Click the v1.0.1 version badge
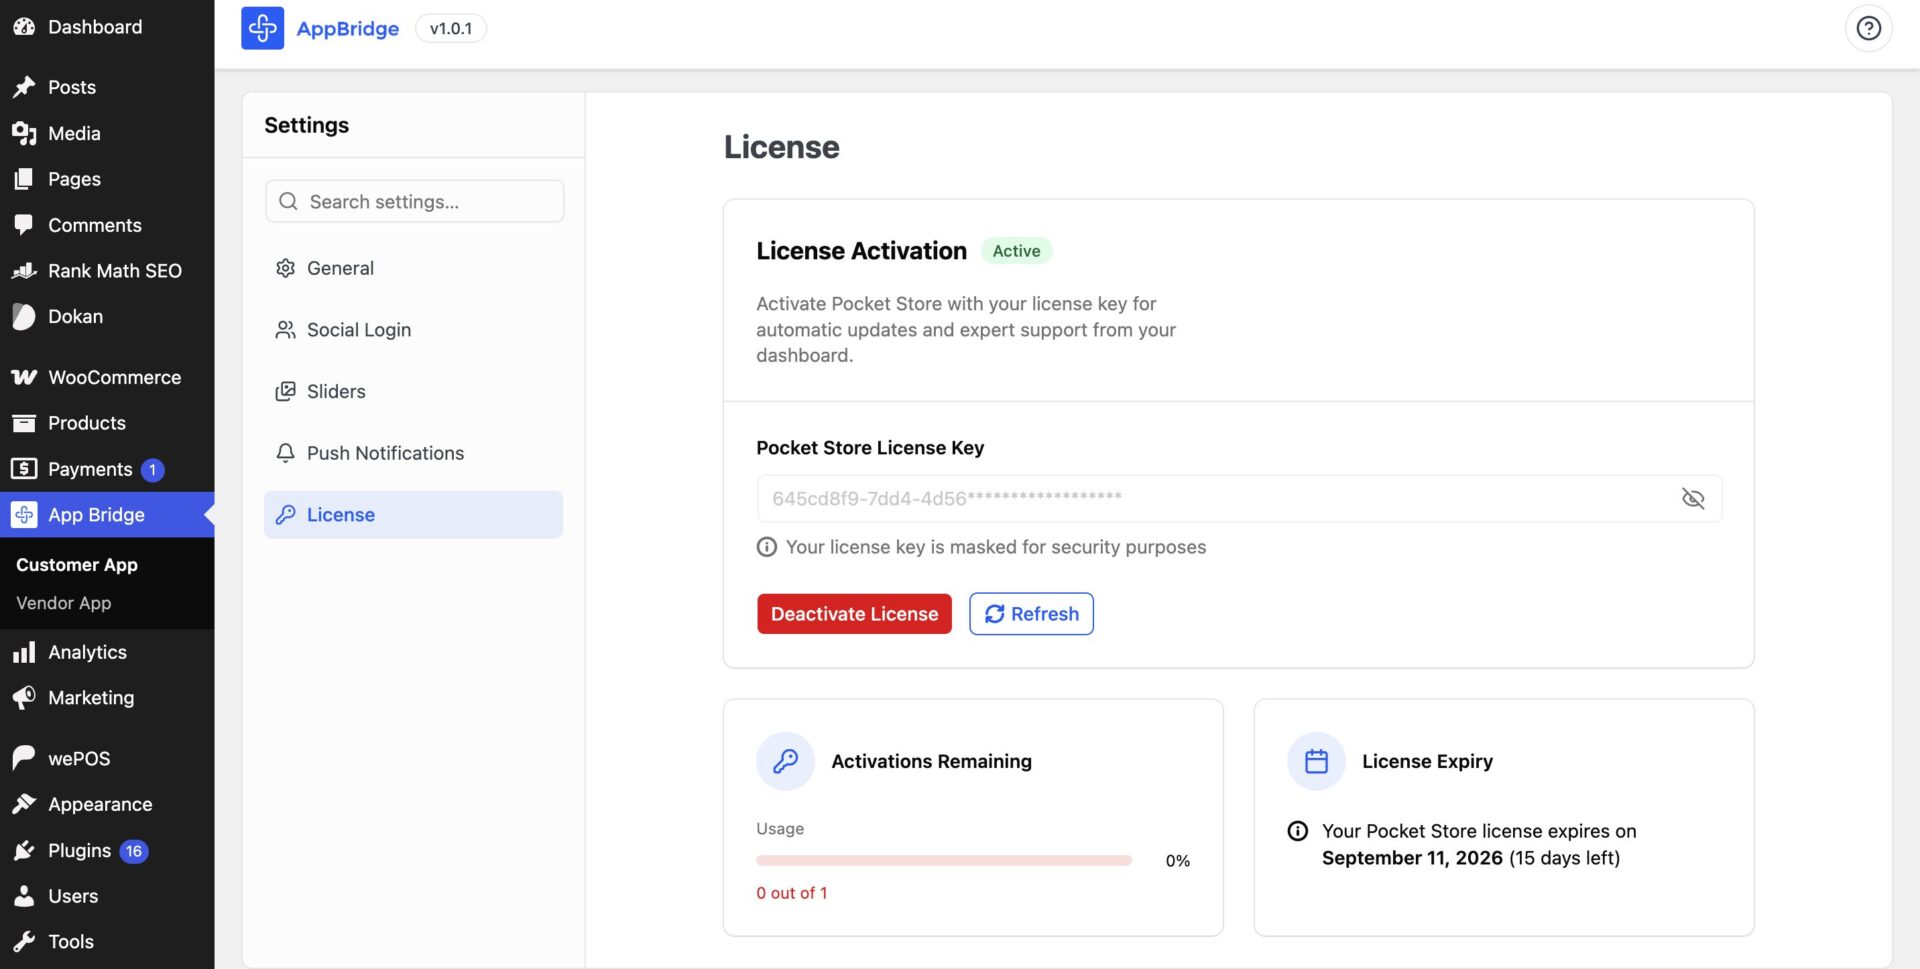The height and width of the screenshot is (969, 1920). coord(451,28)
